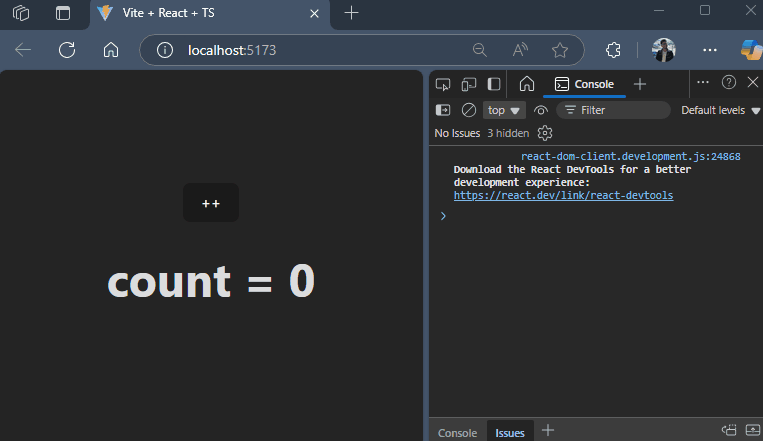763x441 pixels.
Task: Open the Copilot sidebar icon
Action: click(751, 50)
